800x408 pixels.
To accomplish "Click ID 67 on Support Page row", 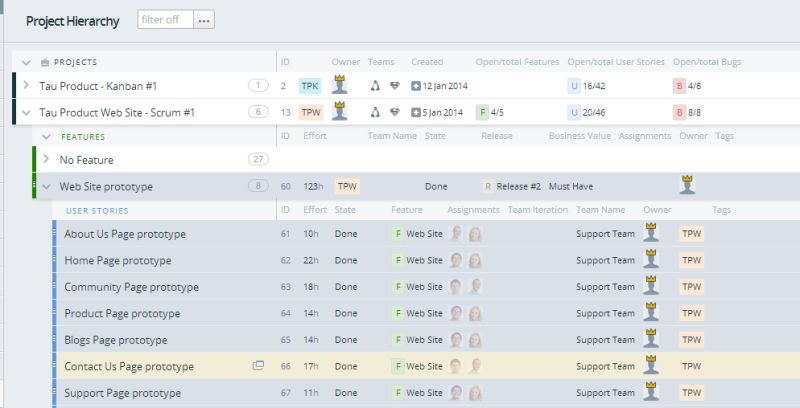I will click(x=286, y=393).
